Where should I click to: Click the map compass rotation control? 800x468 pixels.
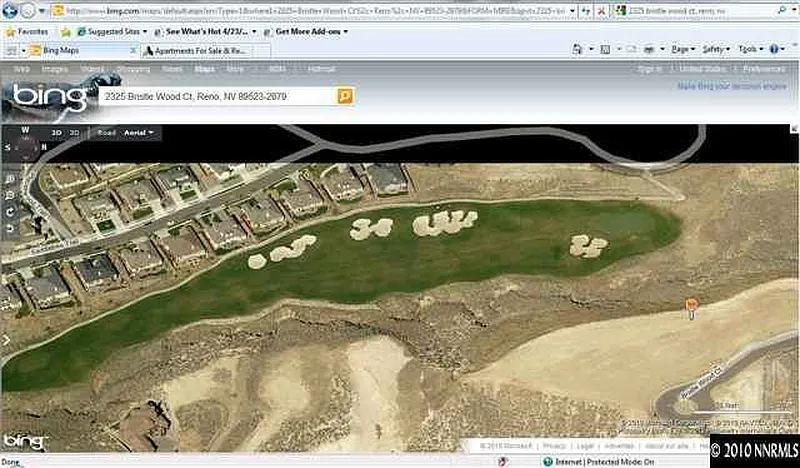point(25,148)
